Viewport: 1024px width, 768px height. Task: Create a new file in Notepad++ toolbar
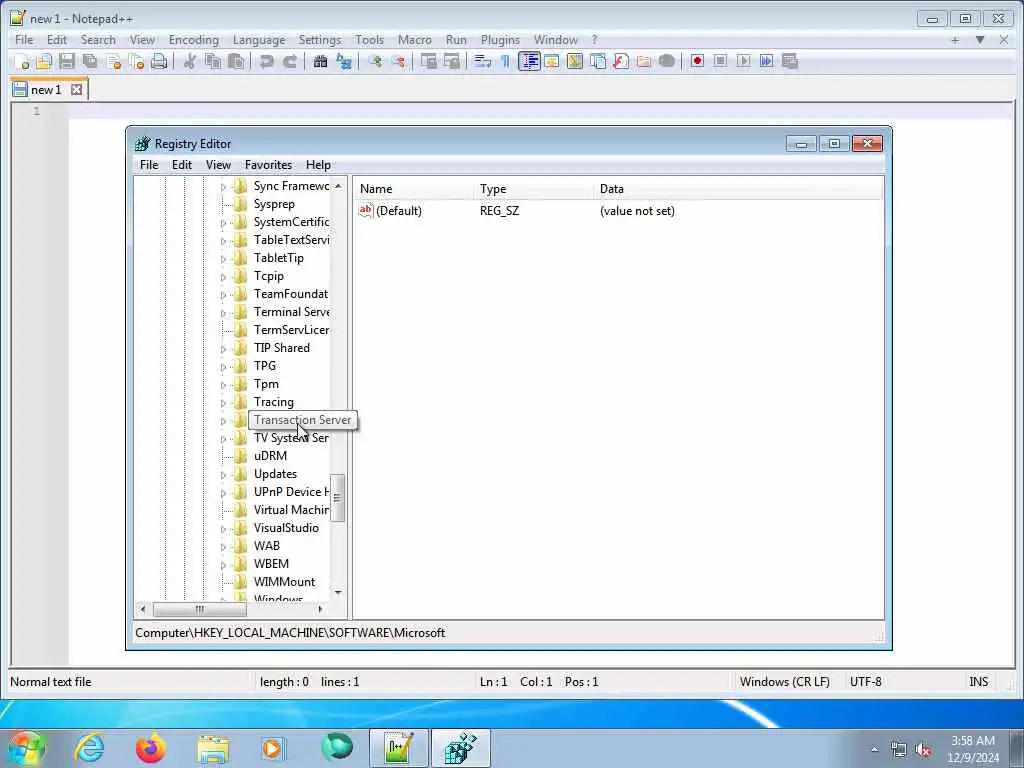(x=22, y=61)
